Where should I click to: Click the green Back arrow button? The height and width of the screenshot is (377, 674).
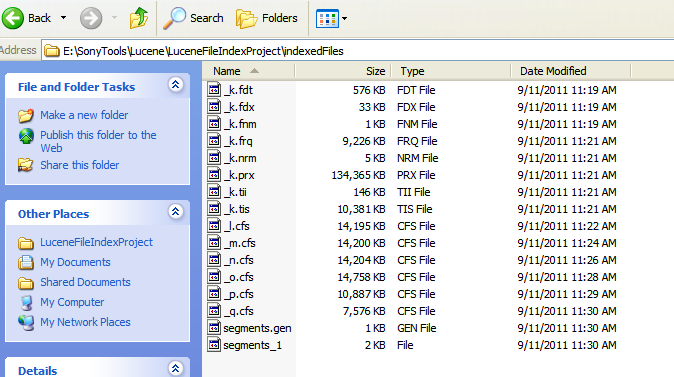pos(13,18)
